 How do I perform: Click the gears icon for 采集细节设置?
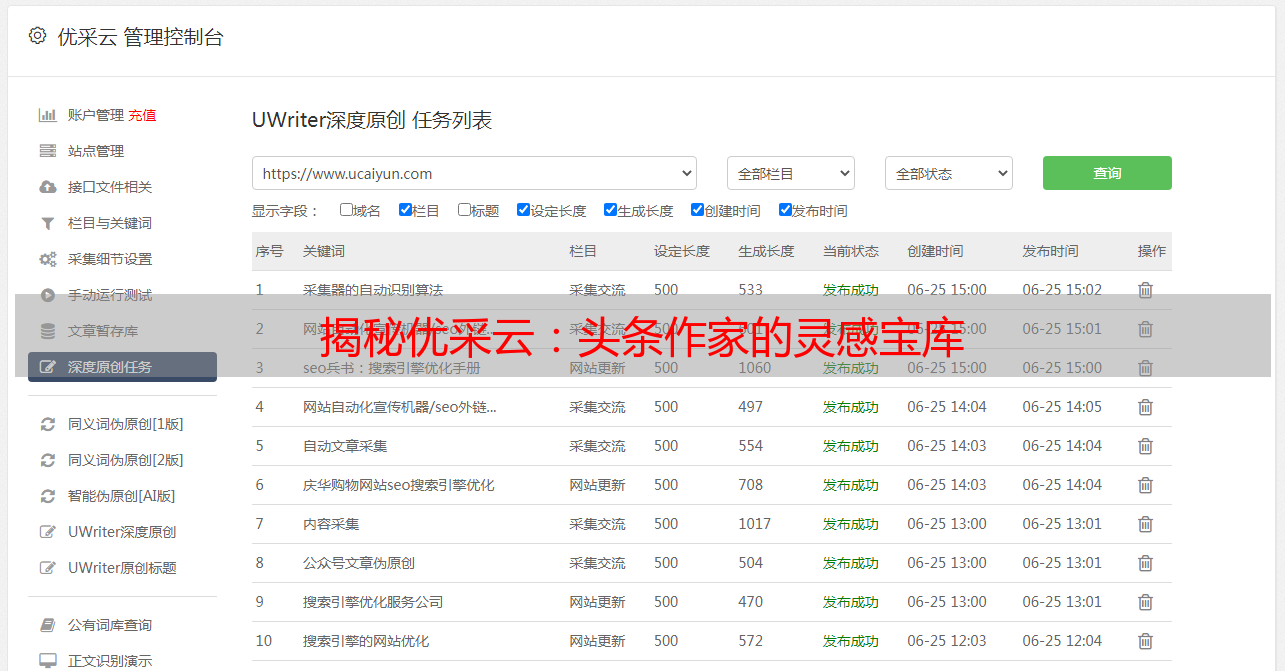tap(47, 259)
